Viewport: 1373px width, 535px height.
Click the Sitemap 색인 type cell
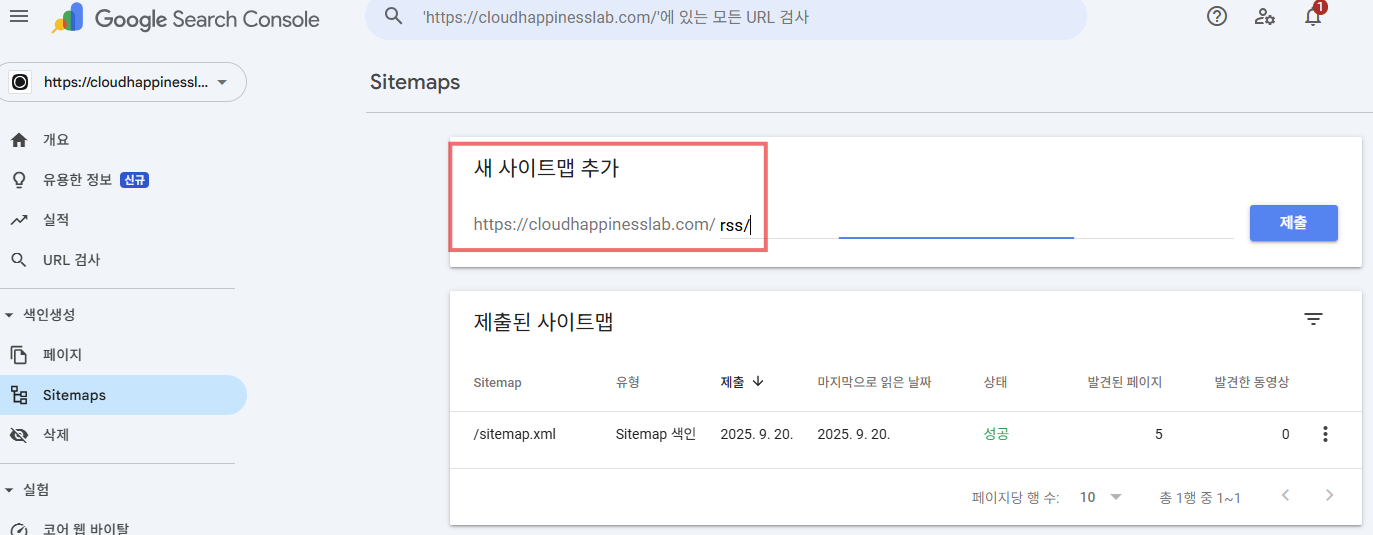pyautogui.click(x=655, y=434)
